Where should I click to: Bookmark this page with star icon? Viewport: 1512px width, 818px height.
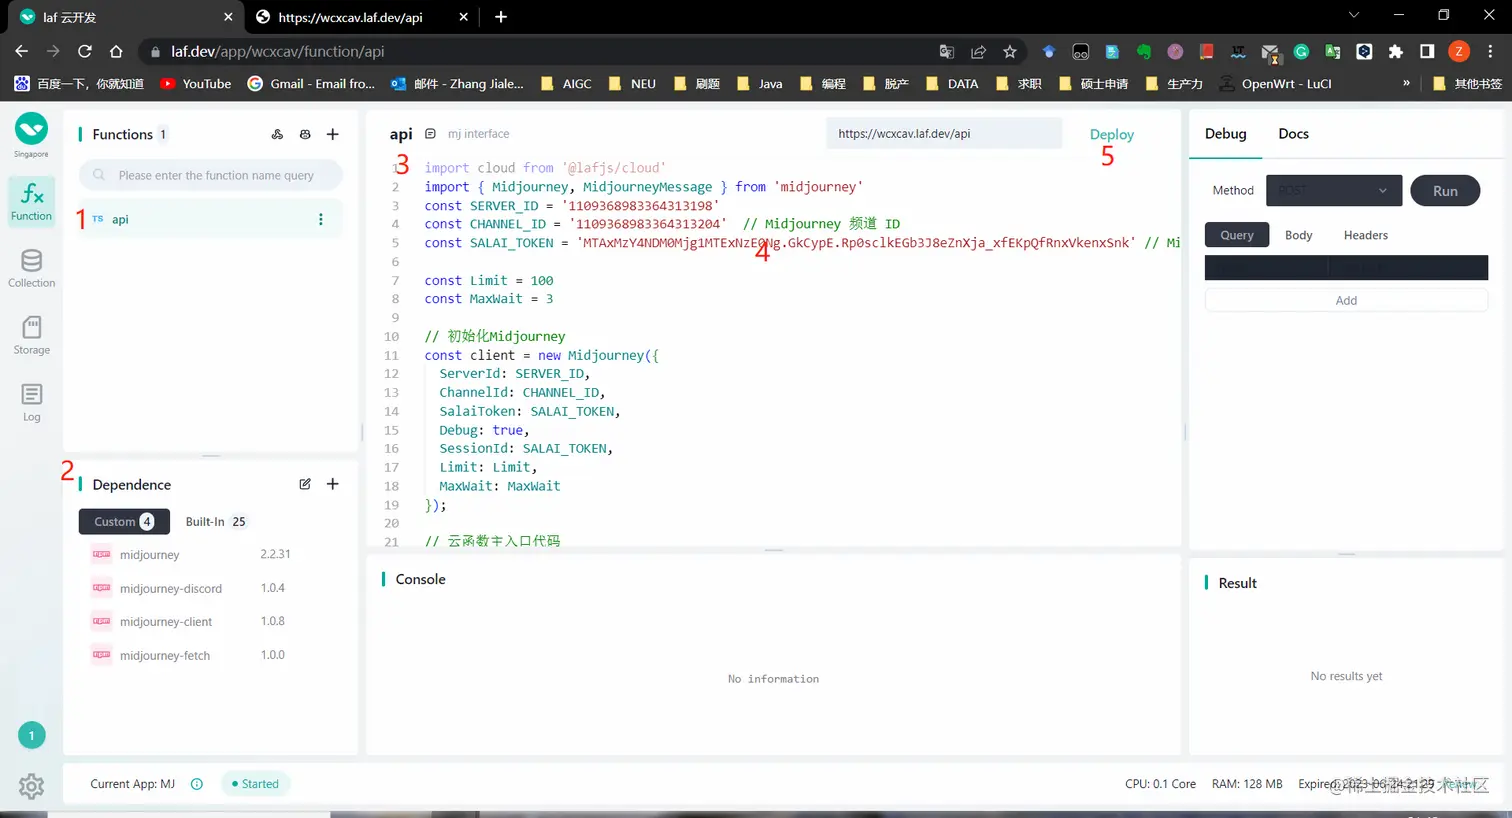pos(1010,51)
